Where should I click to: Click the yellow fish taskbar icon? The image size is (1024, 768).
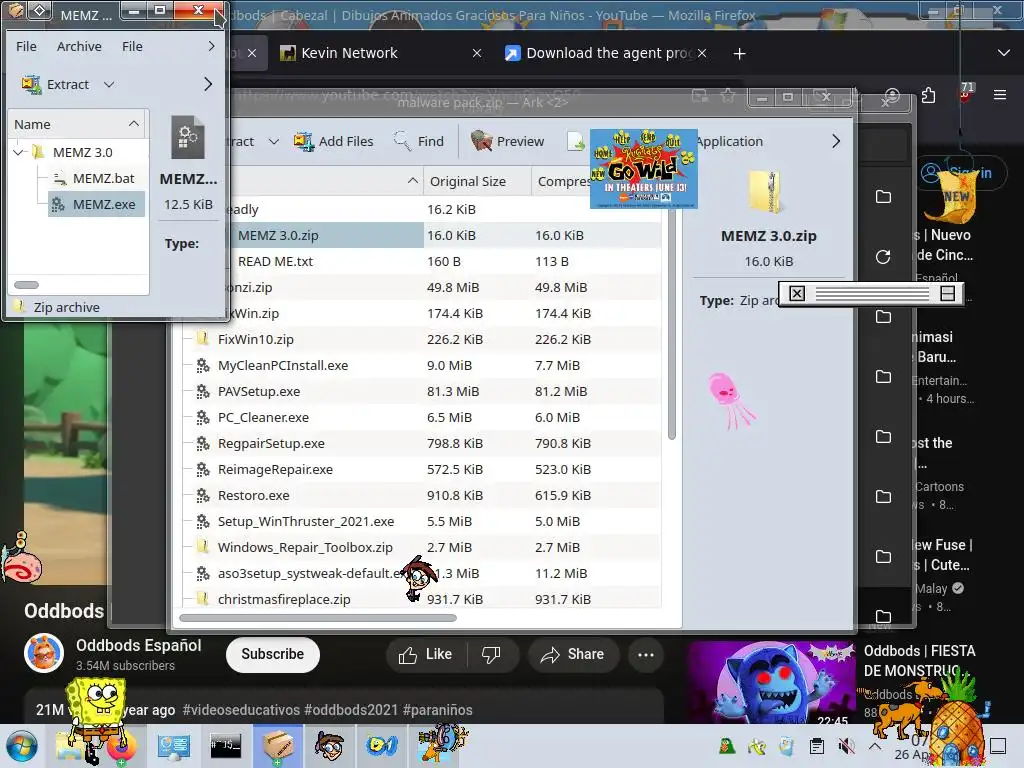click(x=382, y=745)
